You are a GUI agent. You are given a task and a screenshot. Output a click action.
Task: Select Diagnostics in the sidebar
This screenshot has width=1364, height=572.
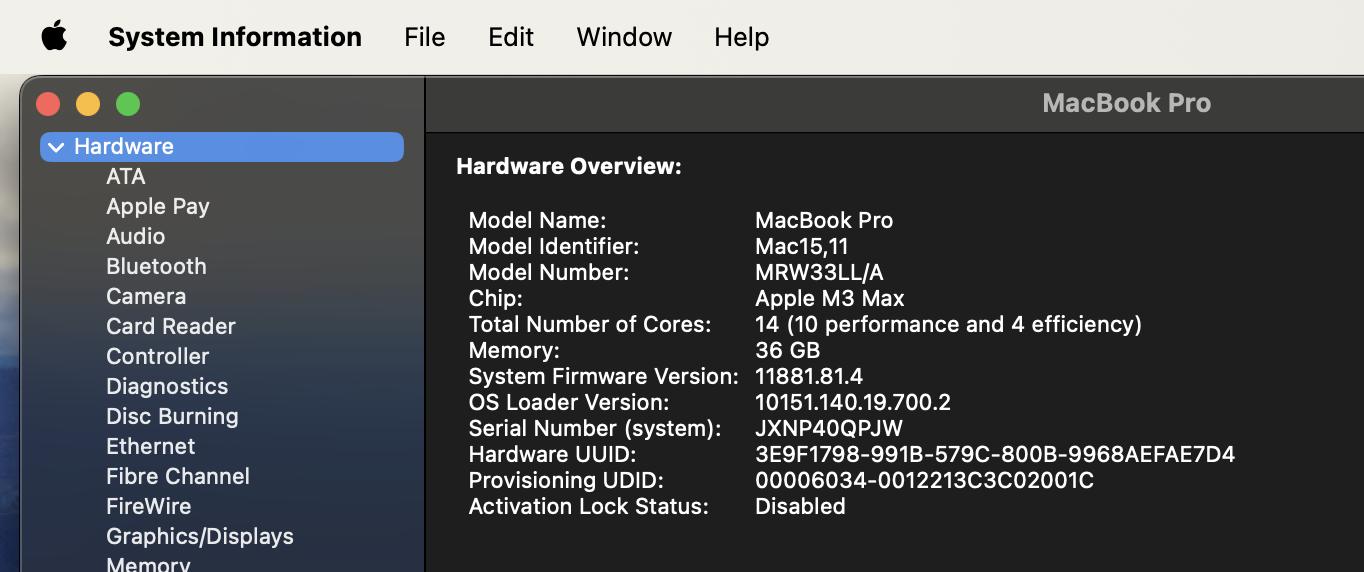coord(167,386)
